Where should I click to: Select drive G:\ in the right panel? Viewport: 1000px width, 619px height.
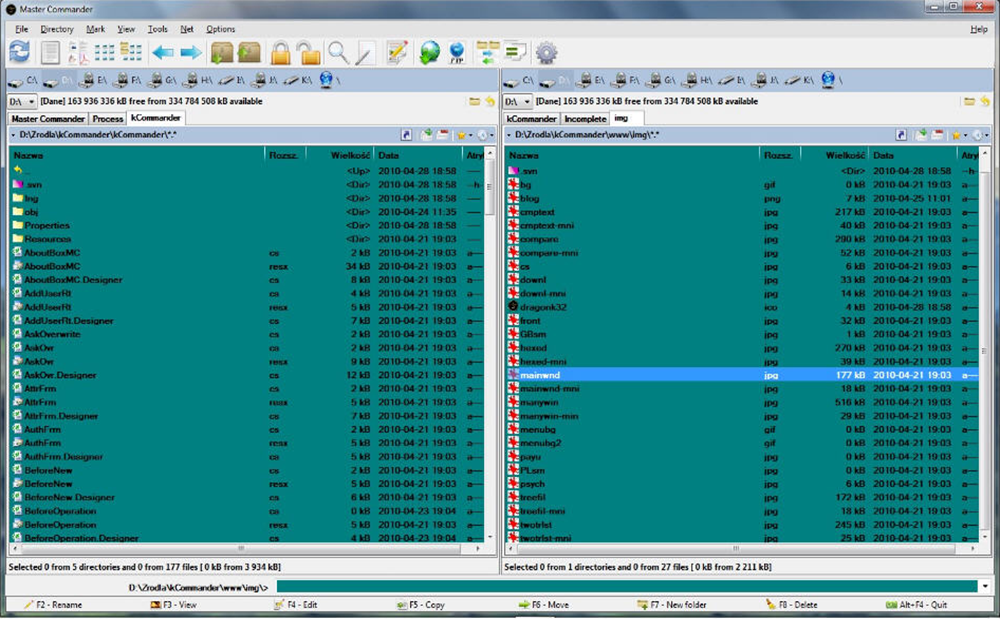661,80
